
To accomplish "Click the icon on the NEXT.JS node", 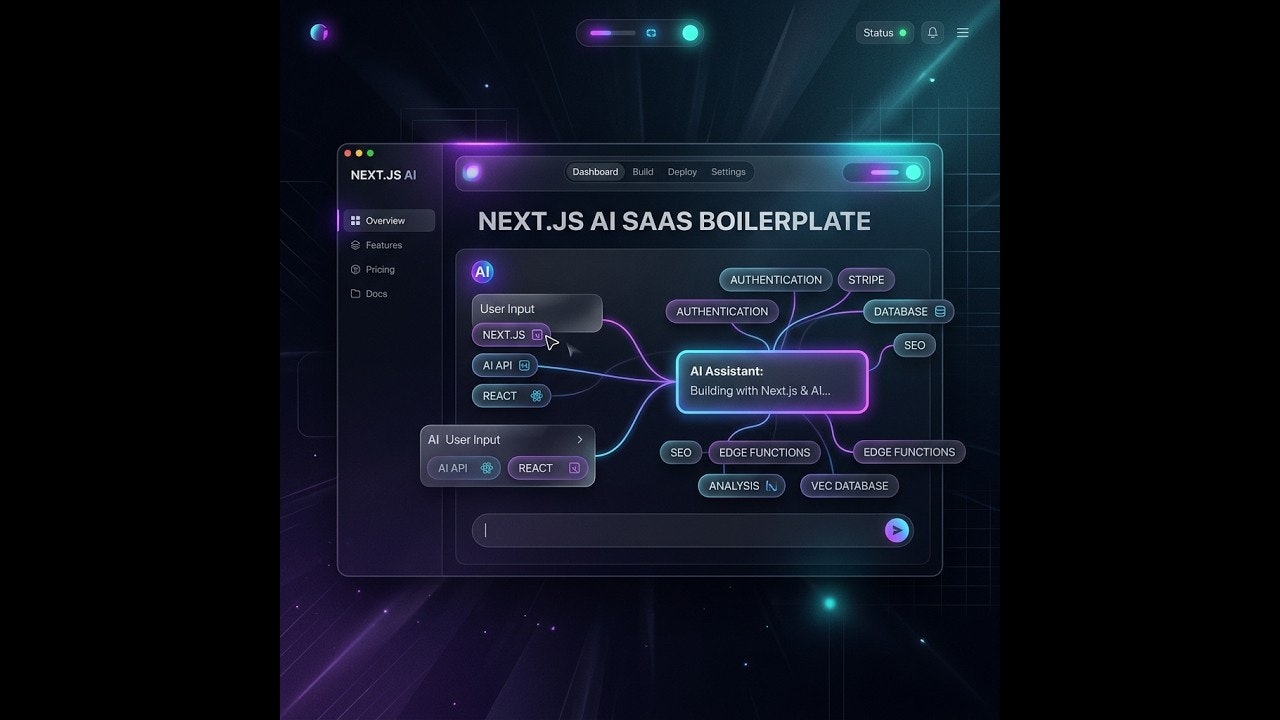I will tap(537, 335).
